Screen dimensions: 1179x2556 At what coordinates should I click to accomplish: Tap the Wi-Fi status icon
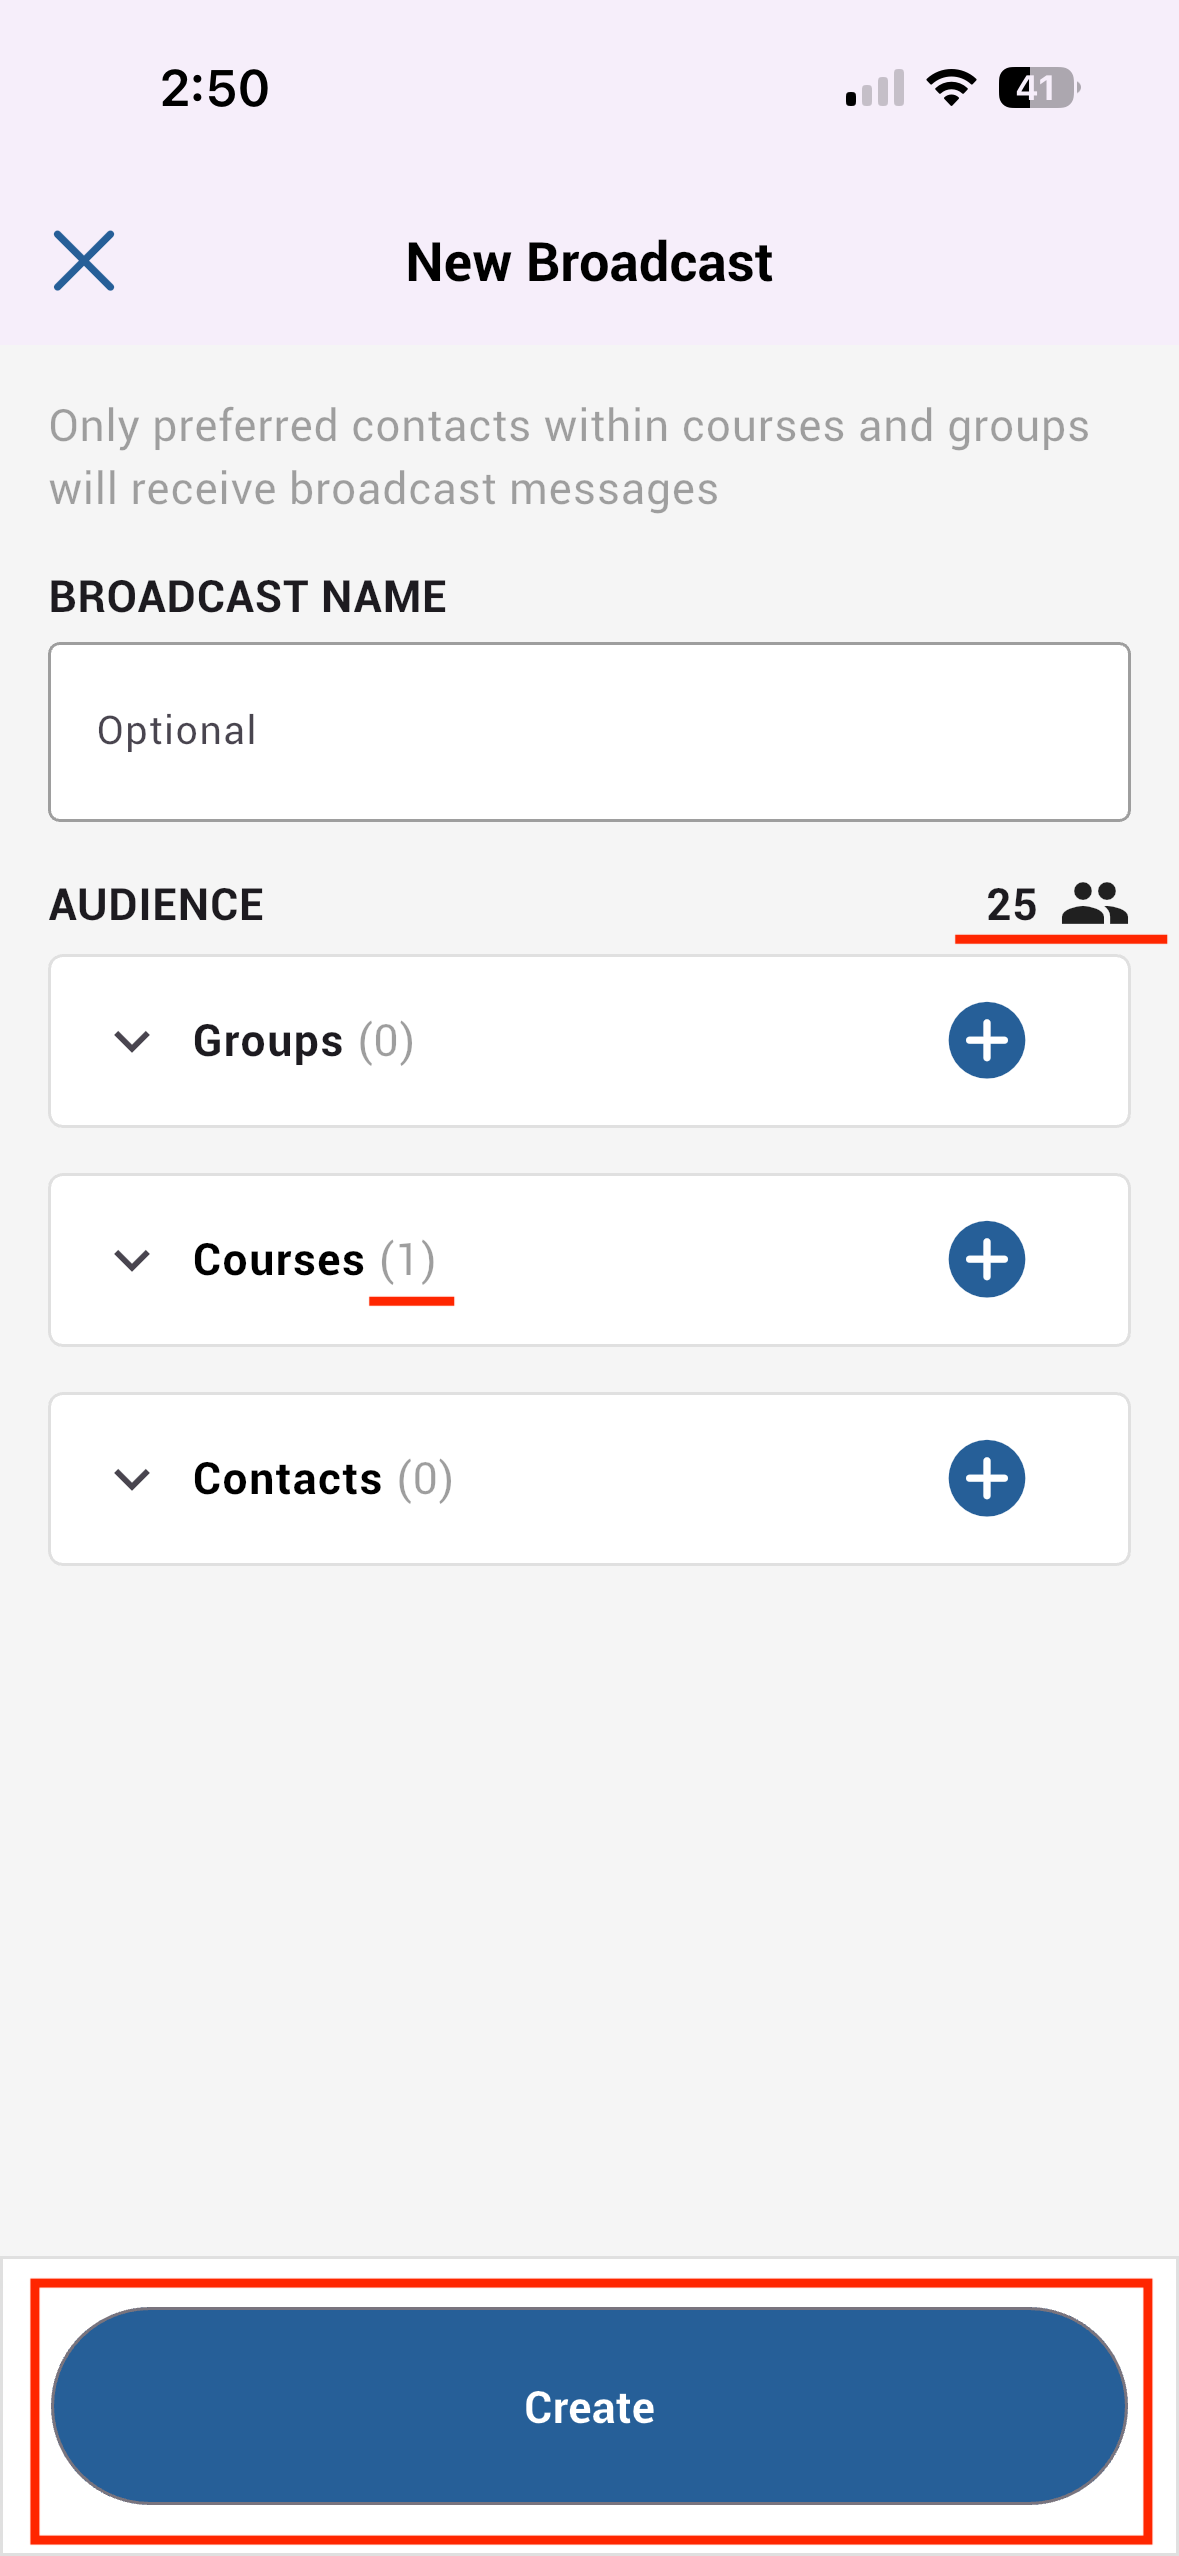tap(951, 88)
